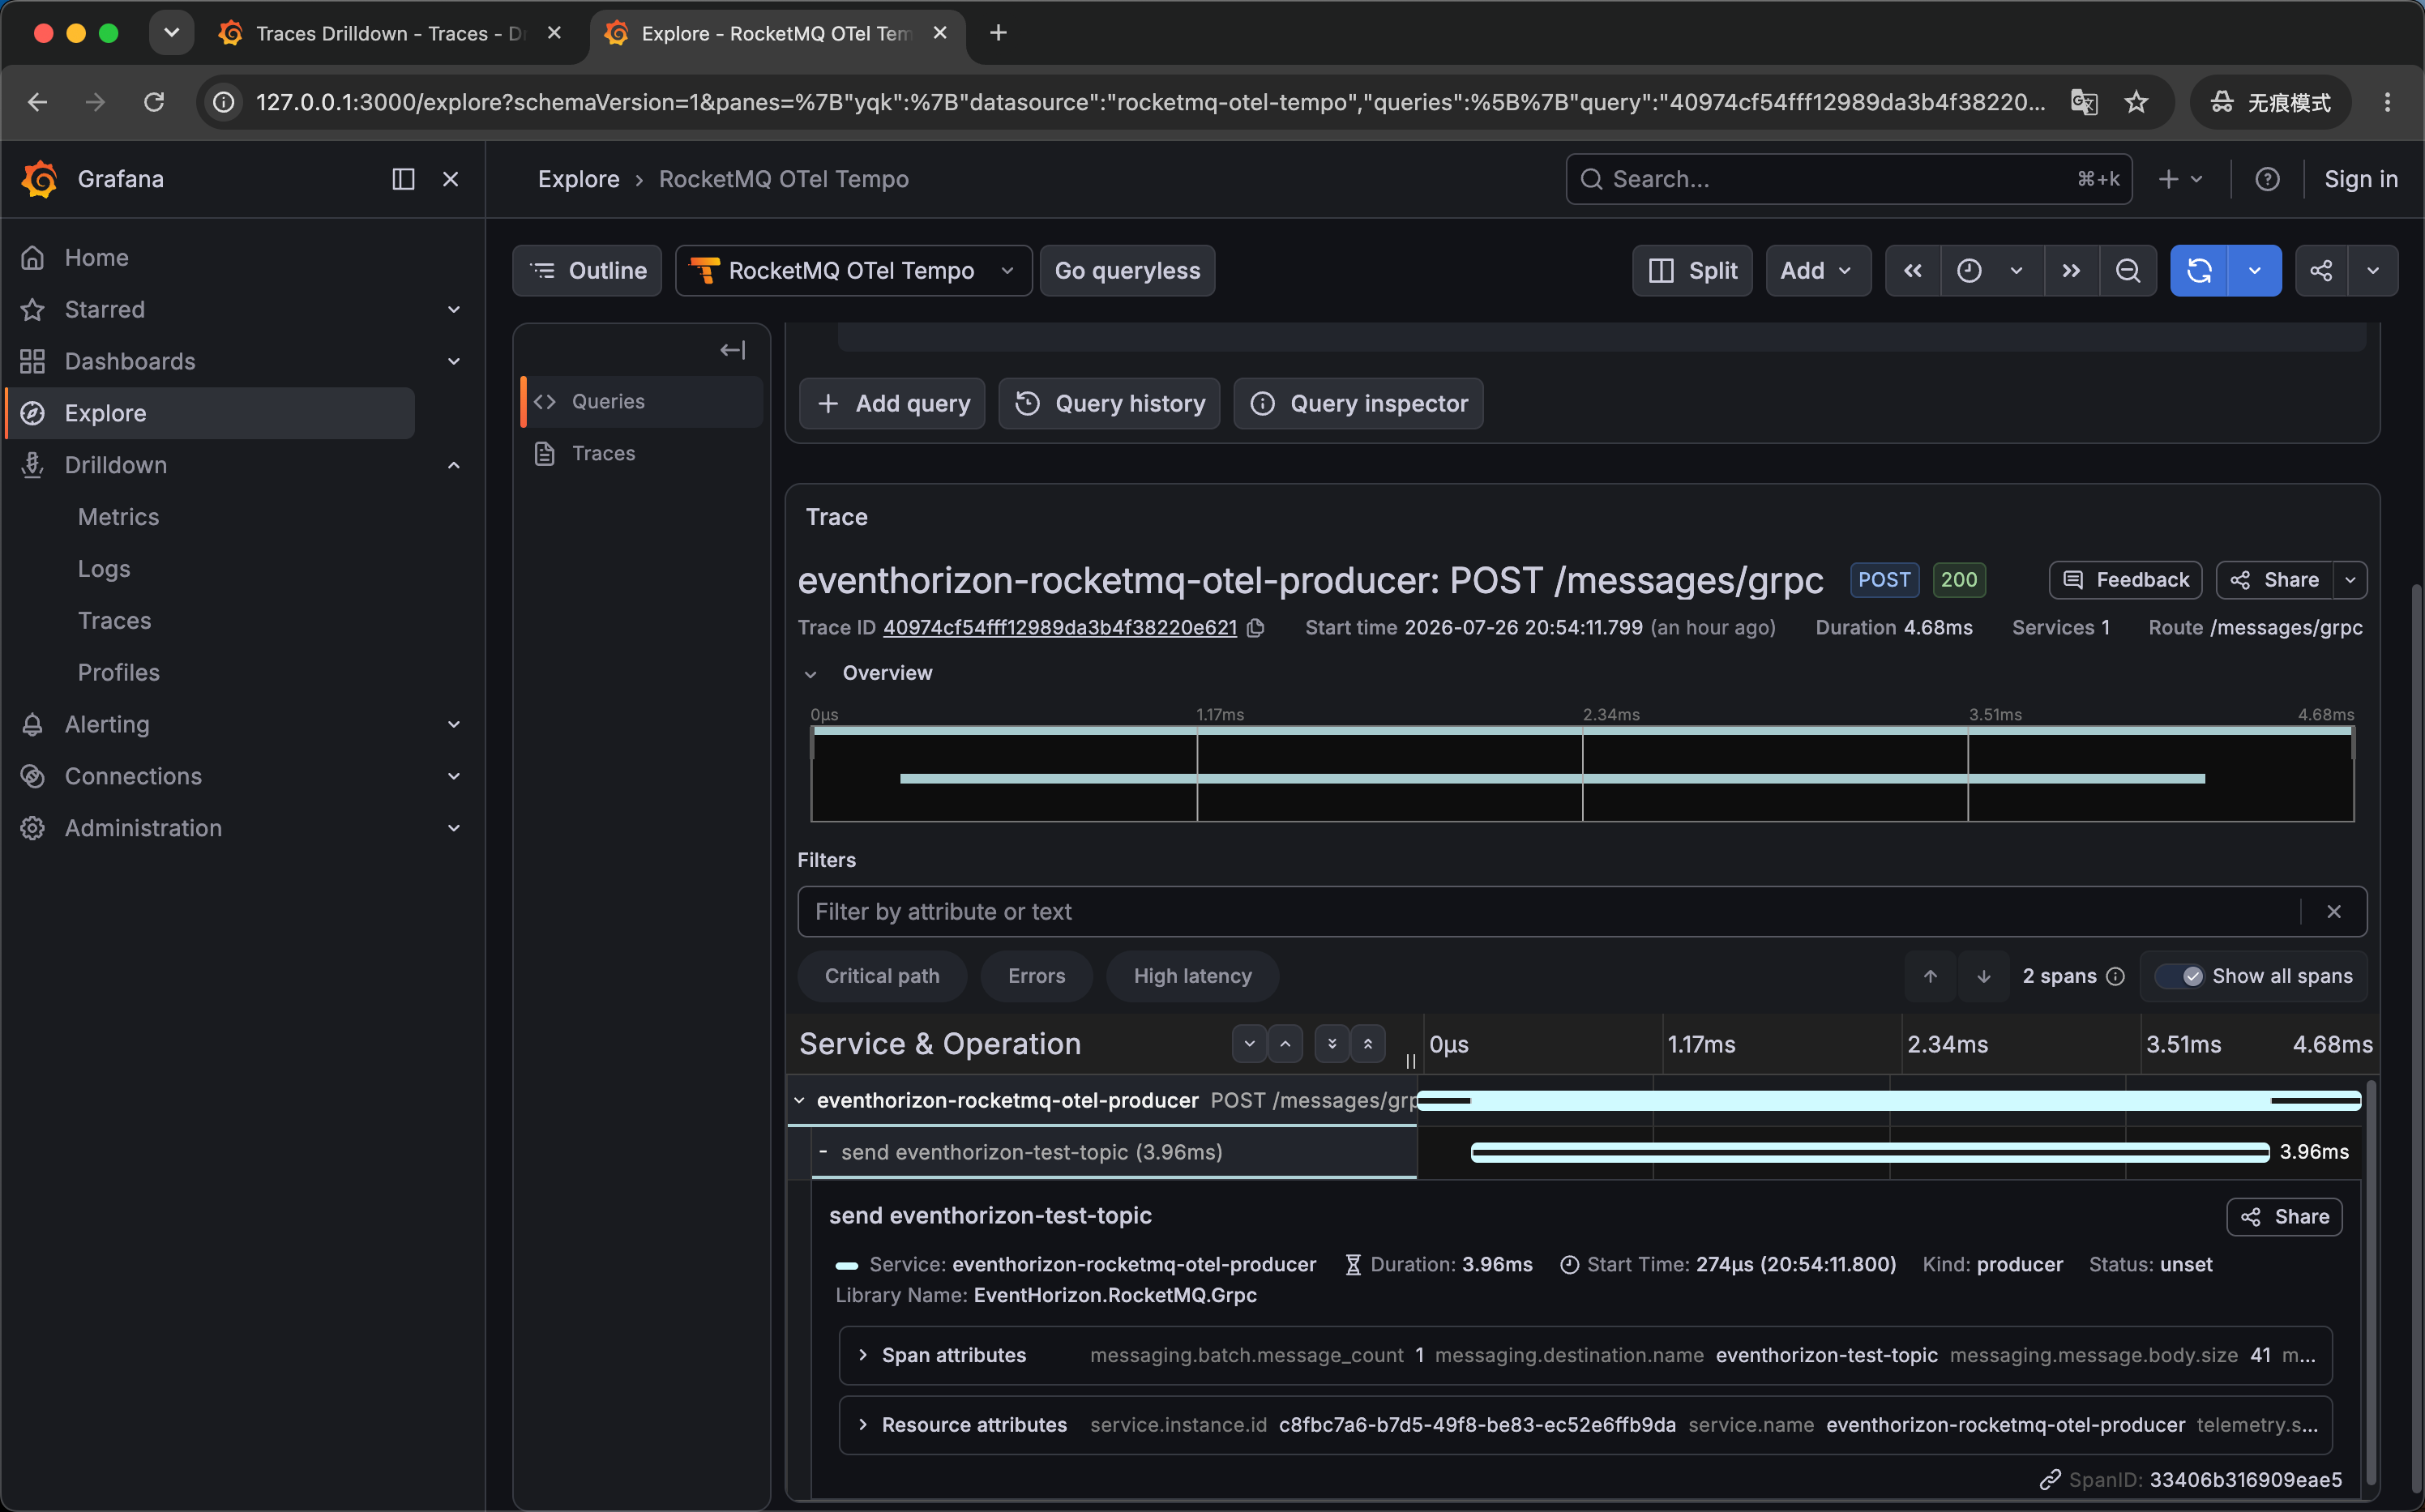Jump to previous matching span arrow

[1931, 976]
